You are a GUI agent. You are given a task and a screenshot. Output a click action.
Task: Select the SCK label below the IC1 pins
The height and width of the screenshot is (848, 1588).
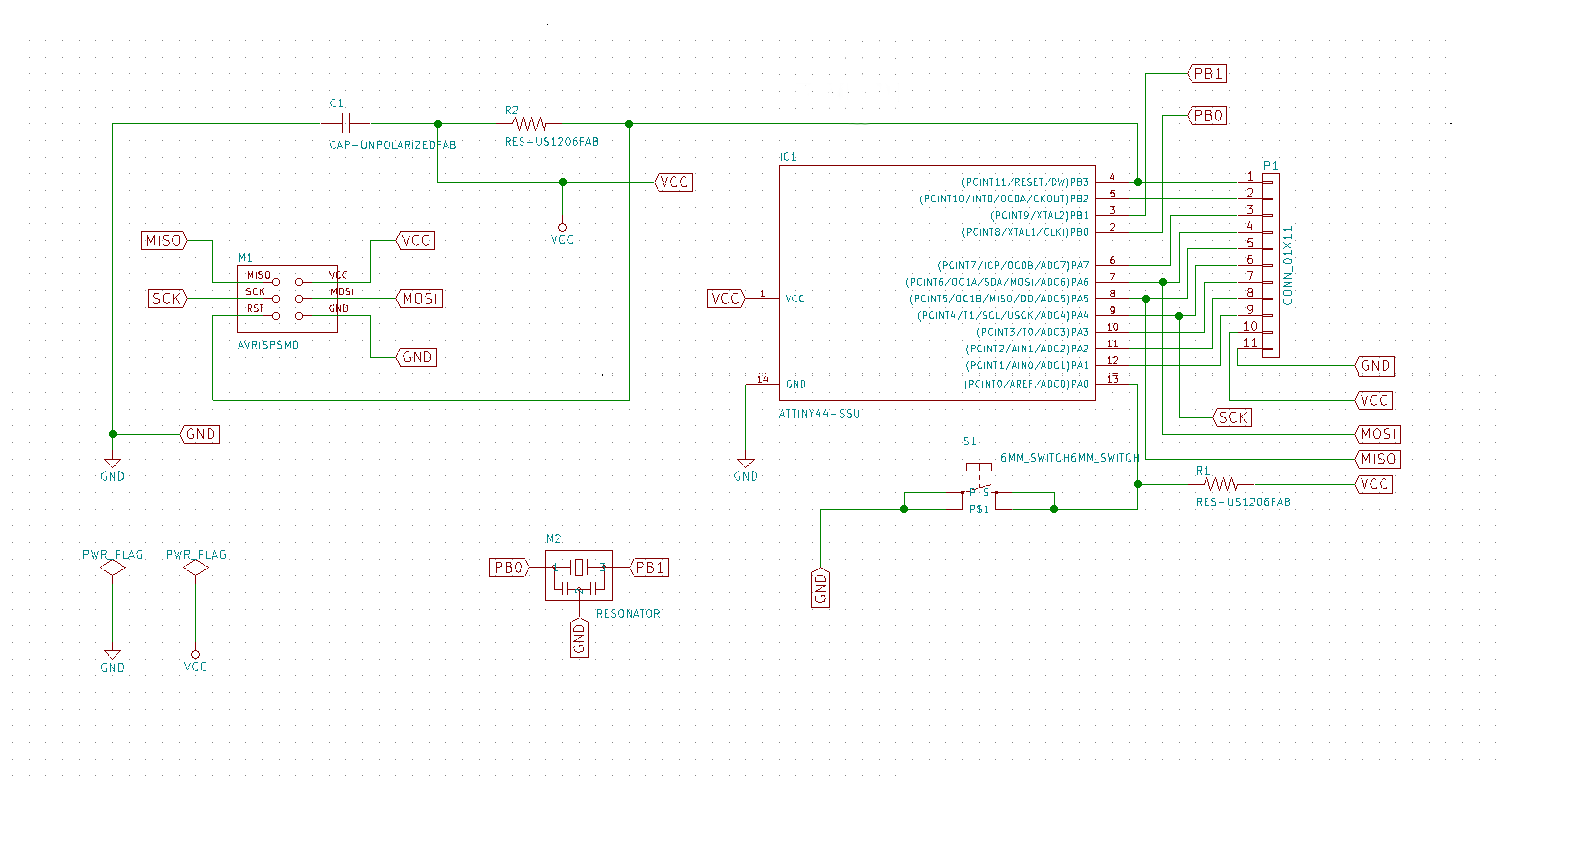pos(1232,418)
